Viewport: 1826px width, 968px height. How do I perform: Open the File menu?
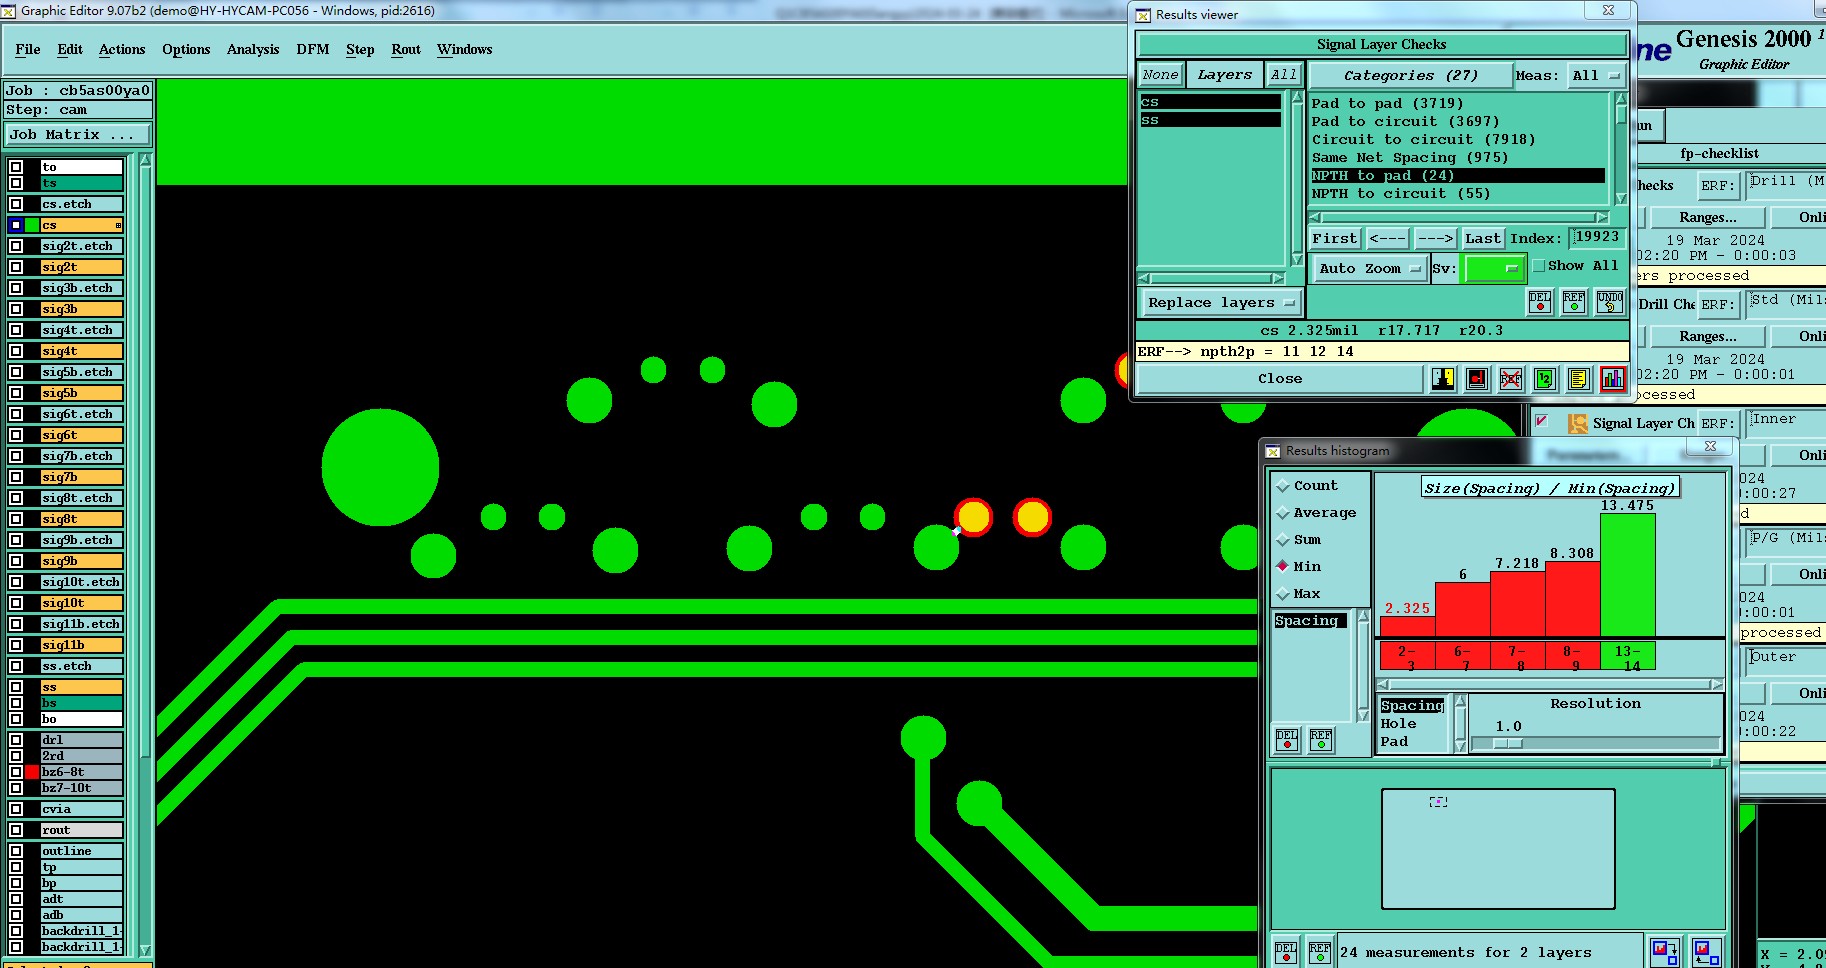click(x=28, y=50)
